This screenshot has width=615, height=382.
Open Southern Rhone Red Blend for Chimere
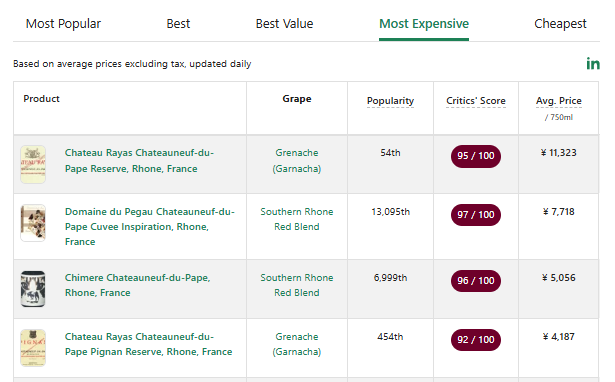coord(297,285)
